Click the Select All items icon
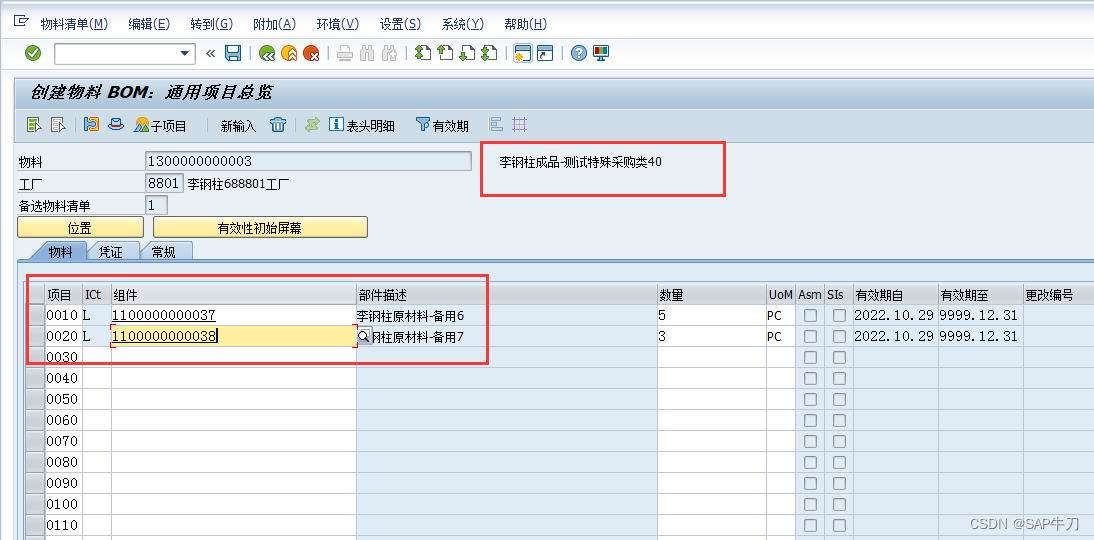Viewport: 1094px width, 540px height. [x=34, y=125]
